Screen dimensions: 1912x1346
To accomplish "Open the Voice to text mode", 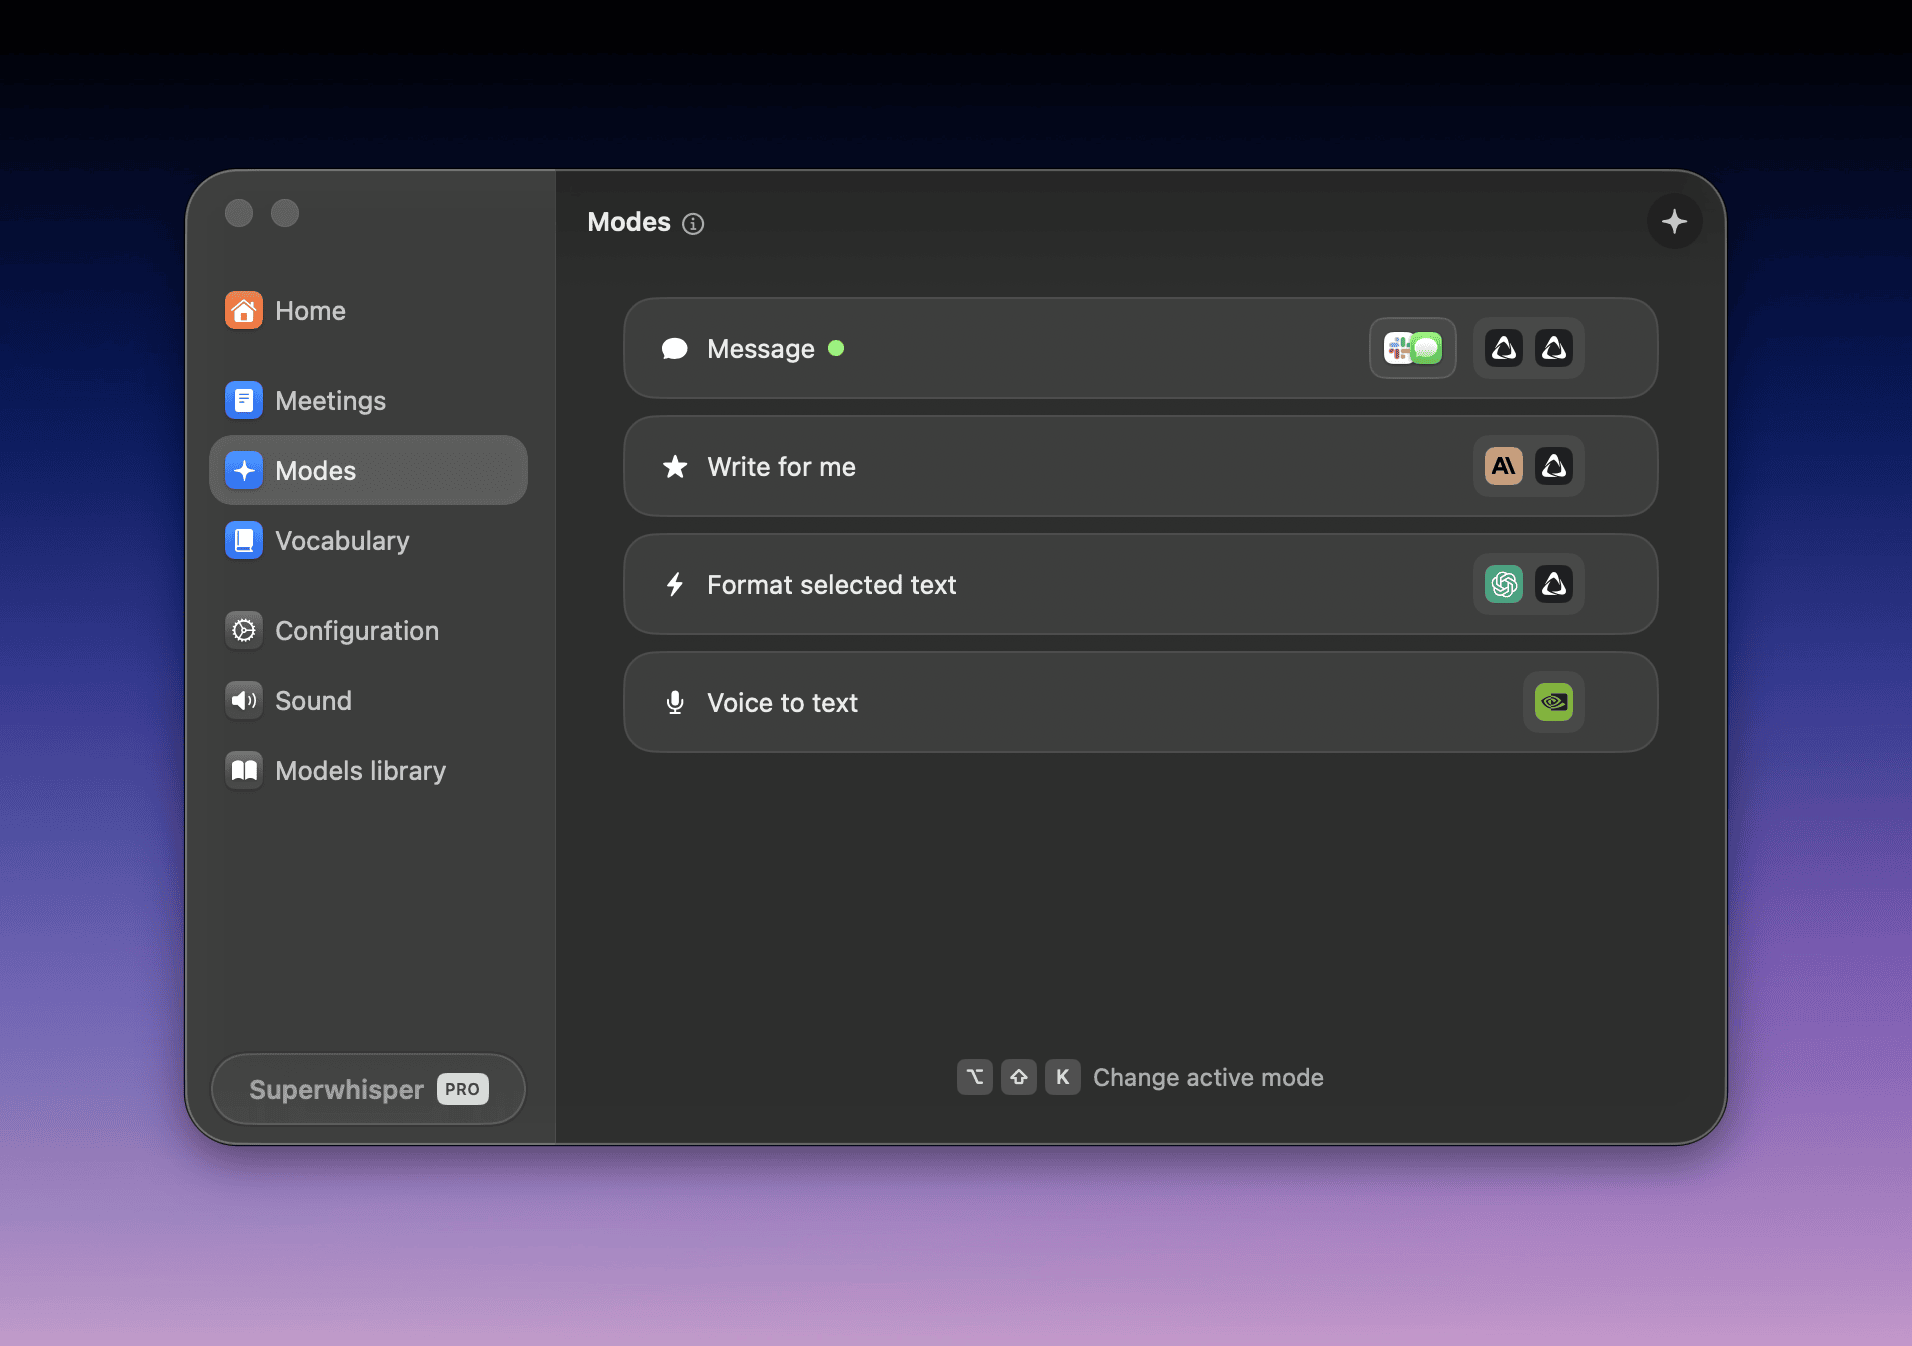I will (1141, 702).
